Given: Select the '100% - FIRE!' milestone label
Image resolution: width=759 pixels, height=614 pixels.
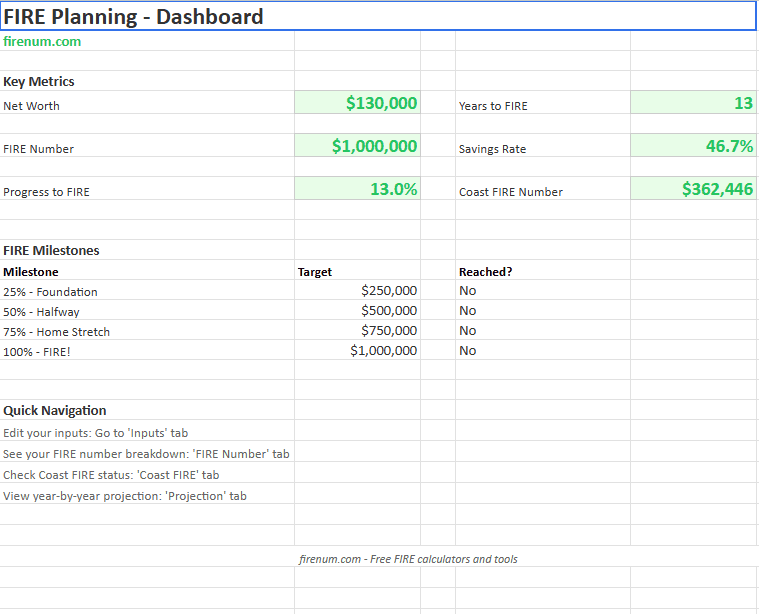Looking at the screenshot, I should (x=36, y=351).
